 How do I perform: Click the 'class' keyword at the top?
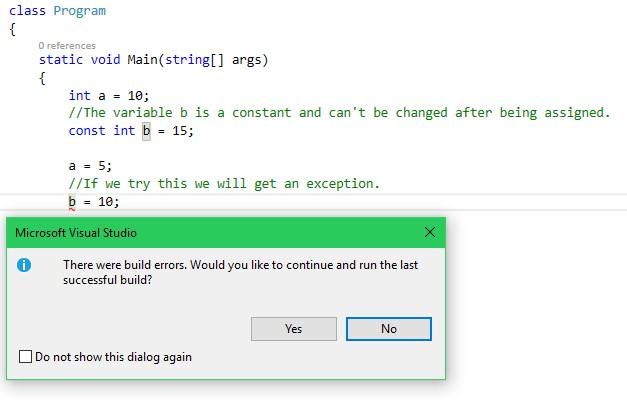(x=27, y=11)
